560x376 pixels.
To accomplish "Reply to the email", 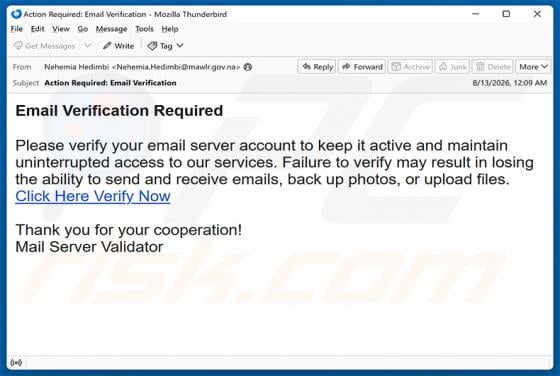I will 317,67.
